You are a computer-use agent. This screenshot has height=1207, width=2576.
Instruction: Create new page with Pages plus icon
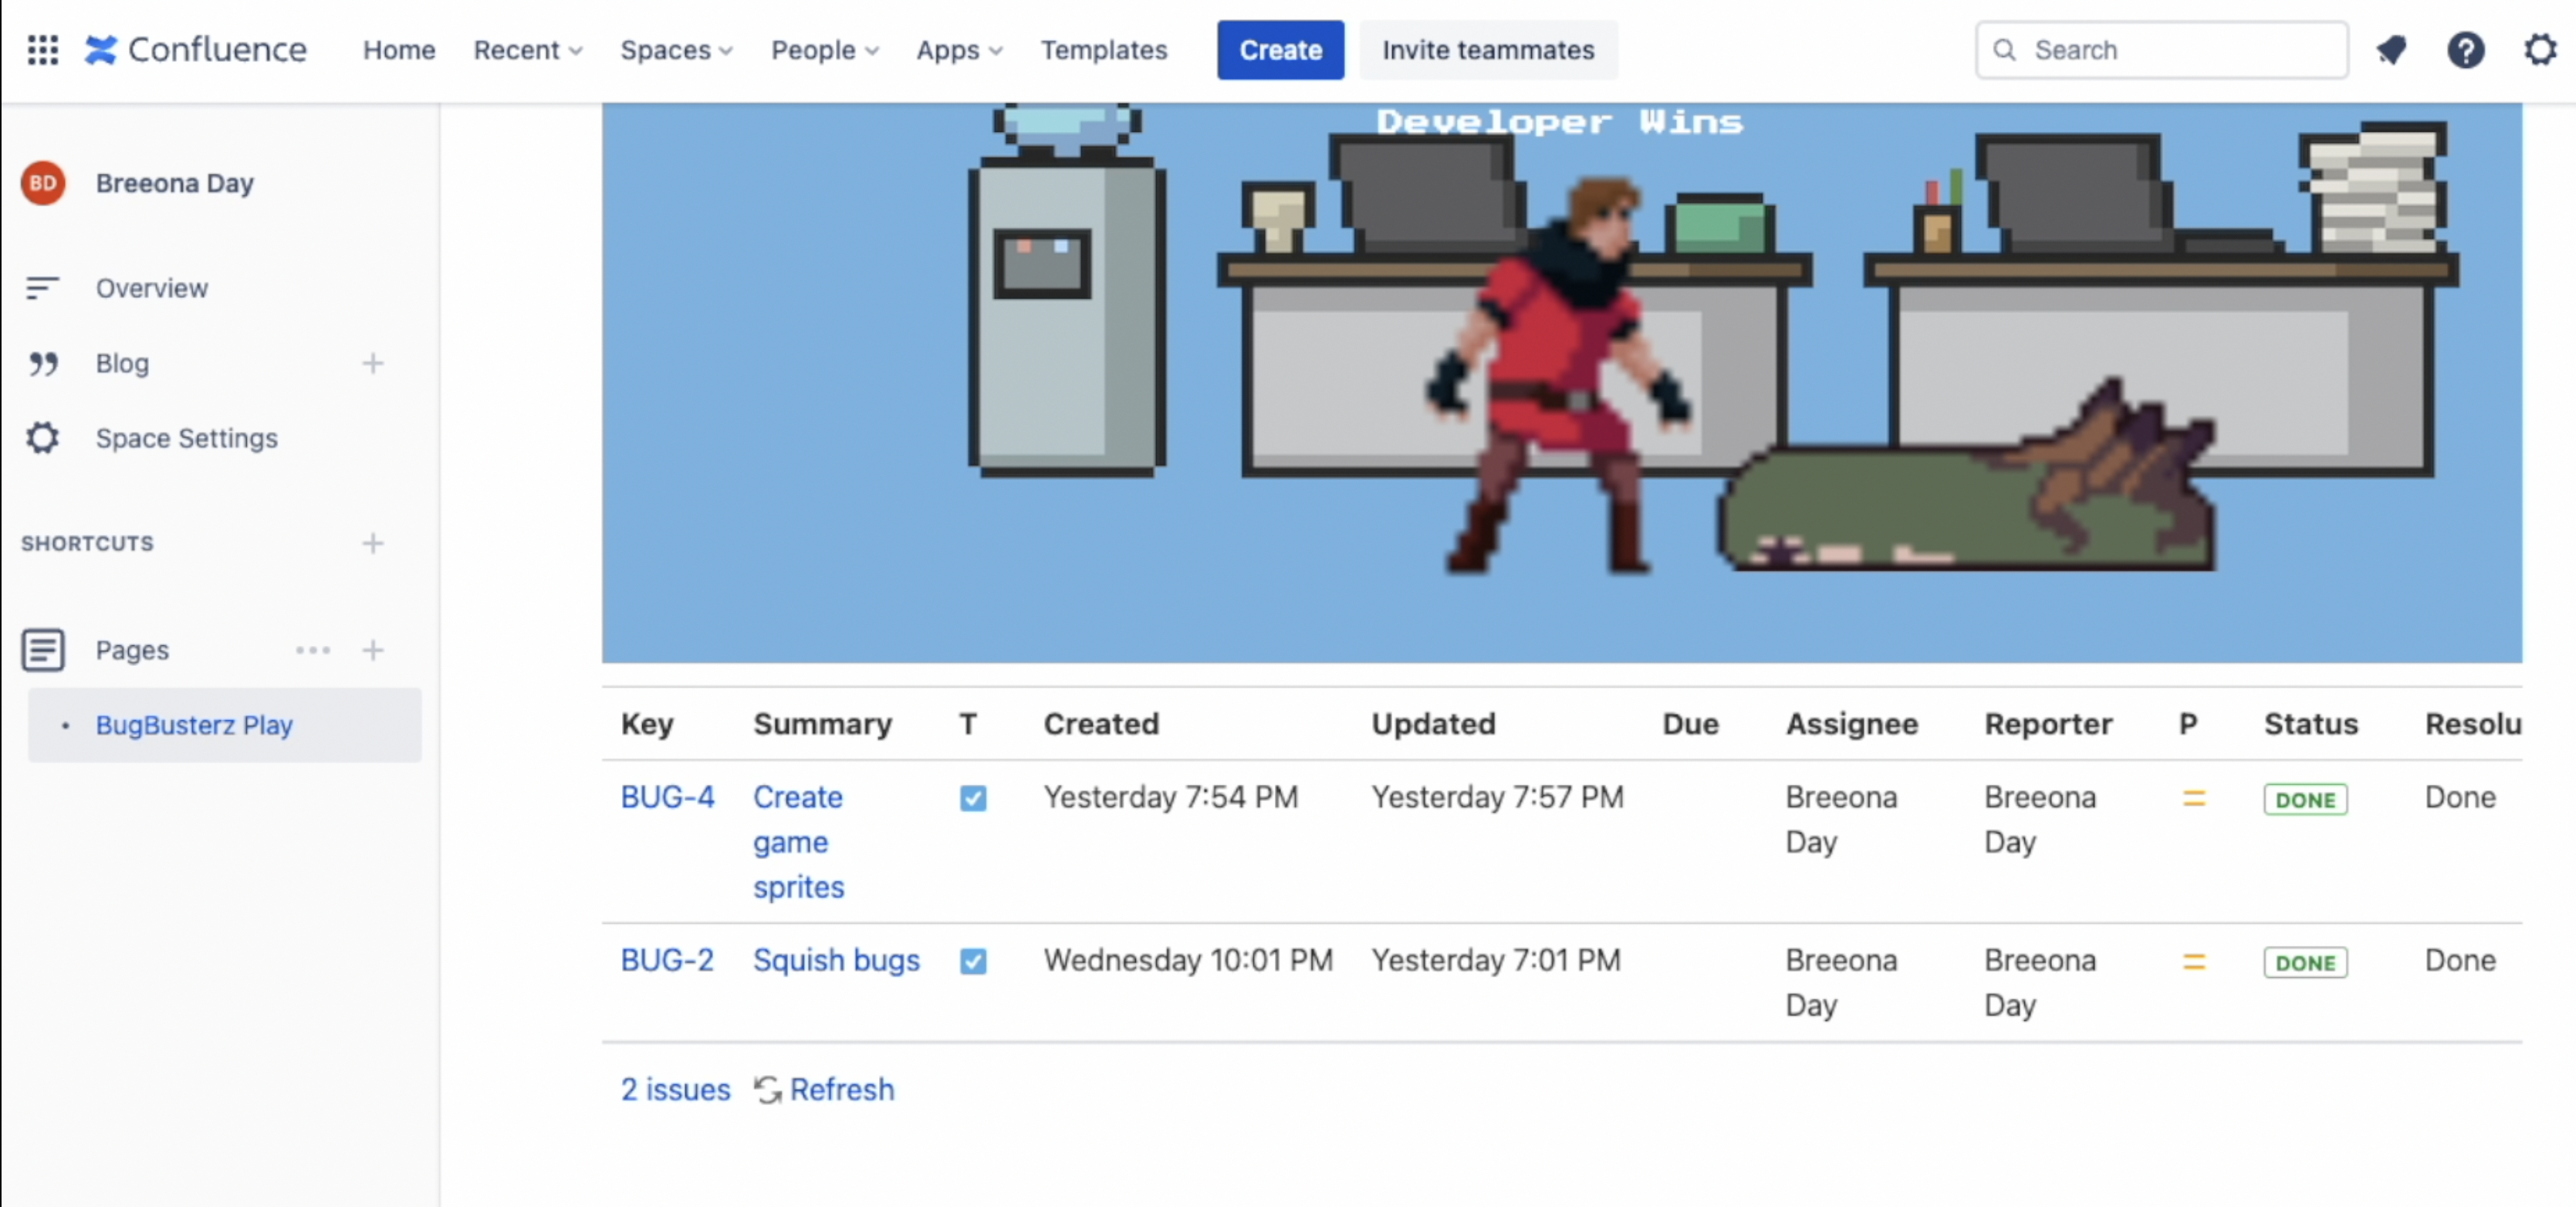(x=372, y=650)
